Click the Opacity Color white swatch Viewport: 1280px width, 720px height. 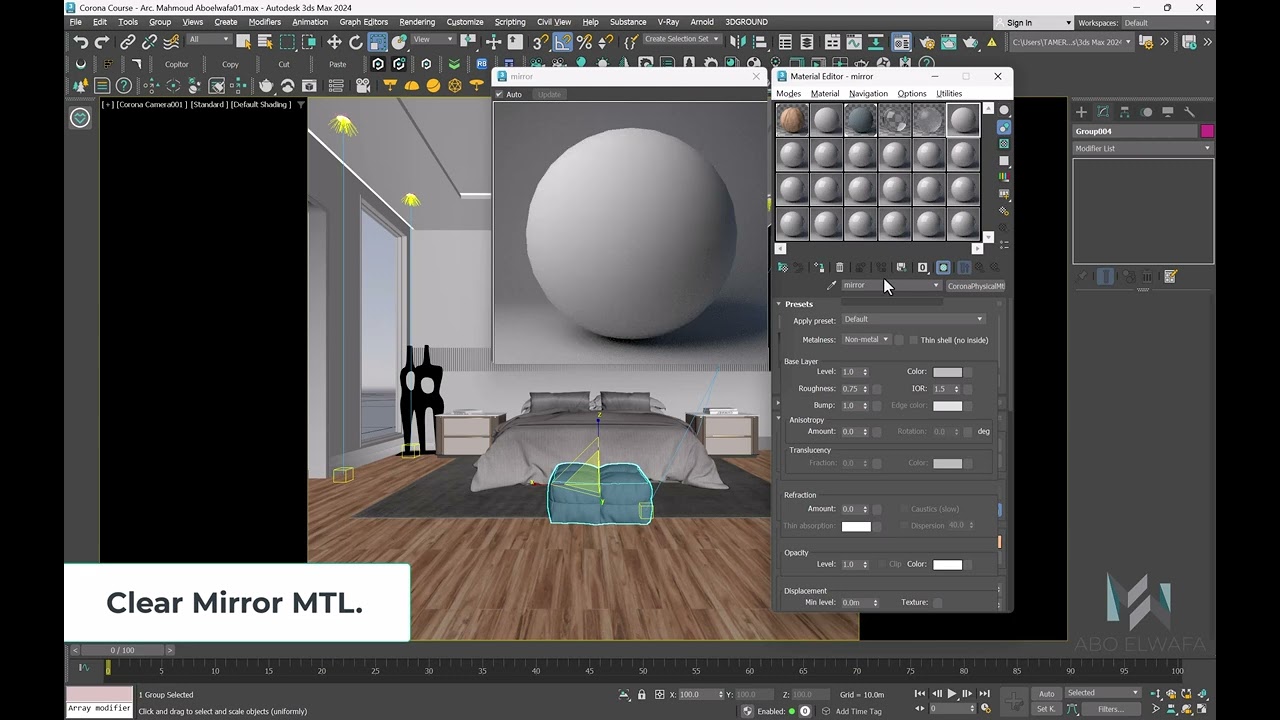tap(948, 564)
